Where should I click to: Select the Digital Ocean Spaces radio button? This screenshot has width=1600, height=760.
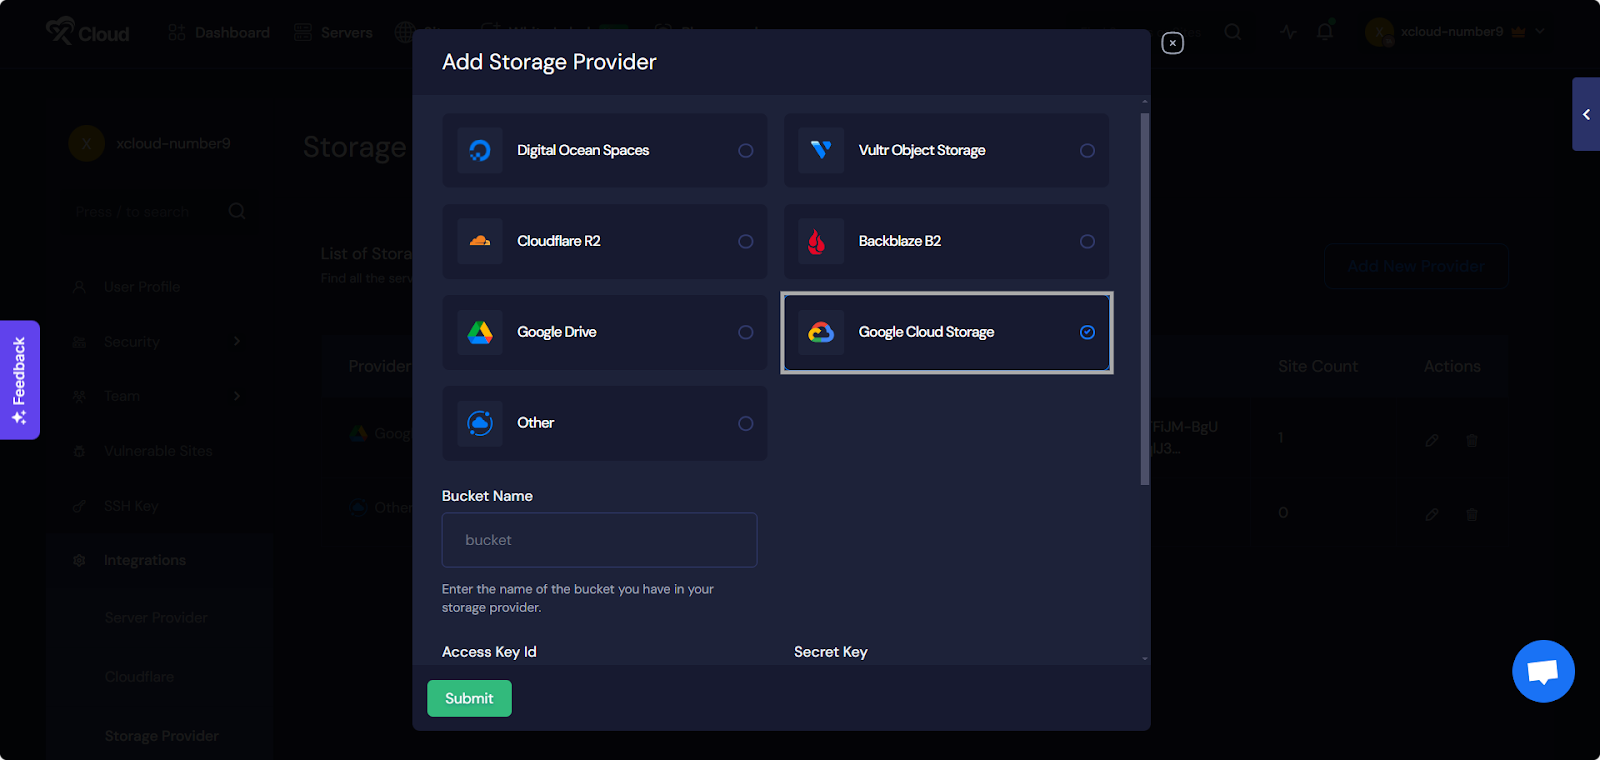tap(746, 151)
